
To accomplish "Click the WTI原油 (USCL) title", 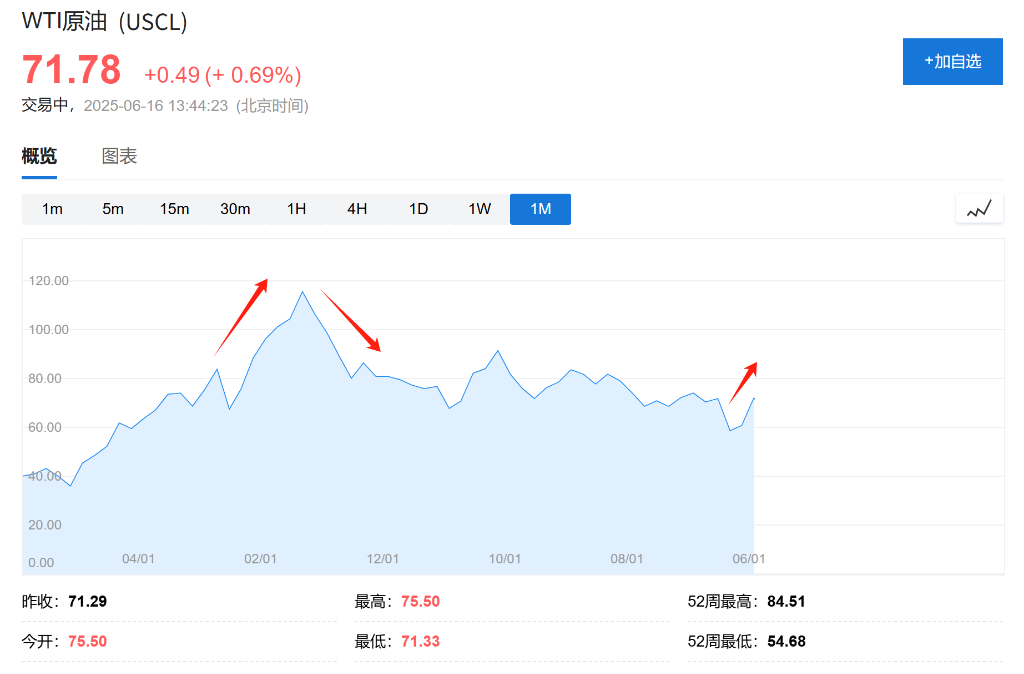I will click(x=104, y=20).
